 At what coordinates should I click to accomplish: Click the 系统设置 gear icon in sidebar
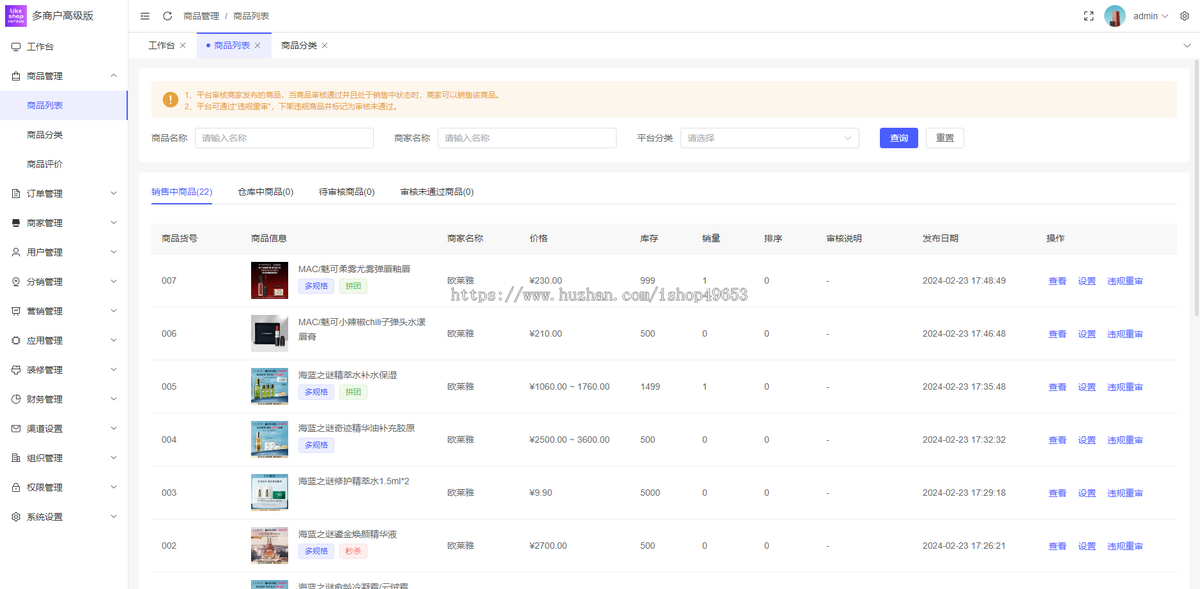[x=15, y=517]
